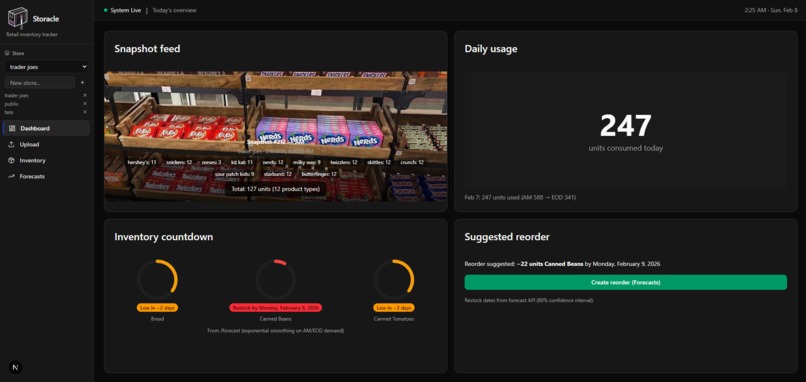The height and width of the screenshot is (382, 806).
Task: Click the starburst: 12 label
Action: (x=278, y=174)
